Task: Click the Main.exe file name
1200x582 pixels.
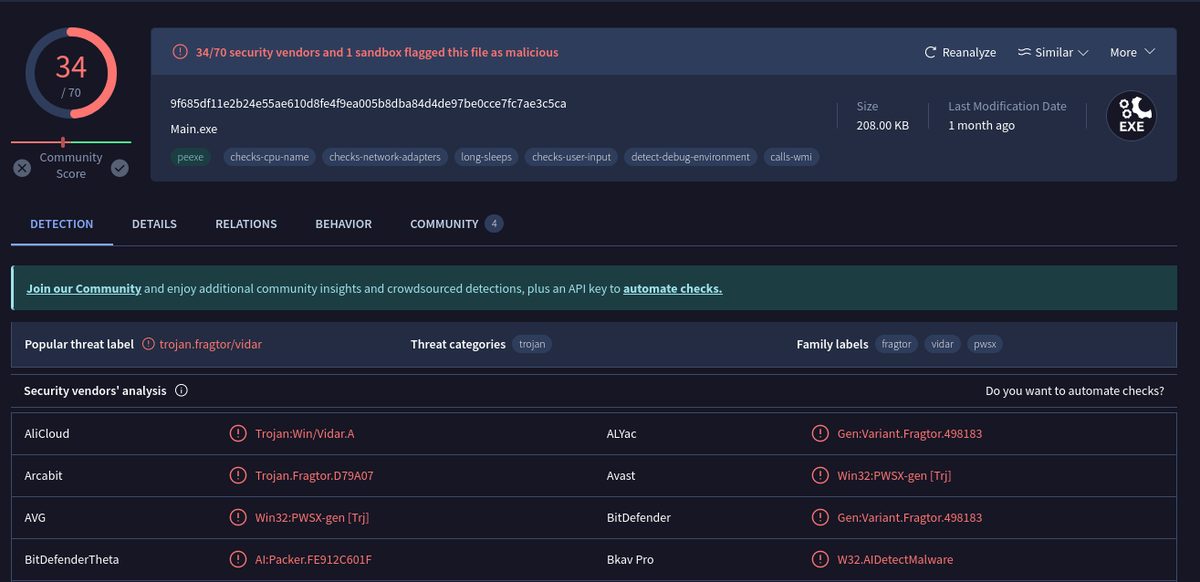Action: (x=194, y=129)
